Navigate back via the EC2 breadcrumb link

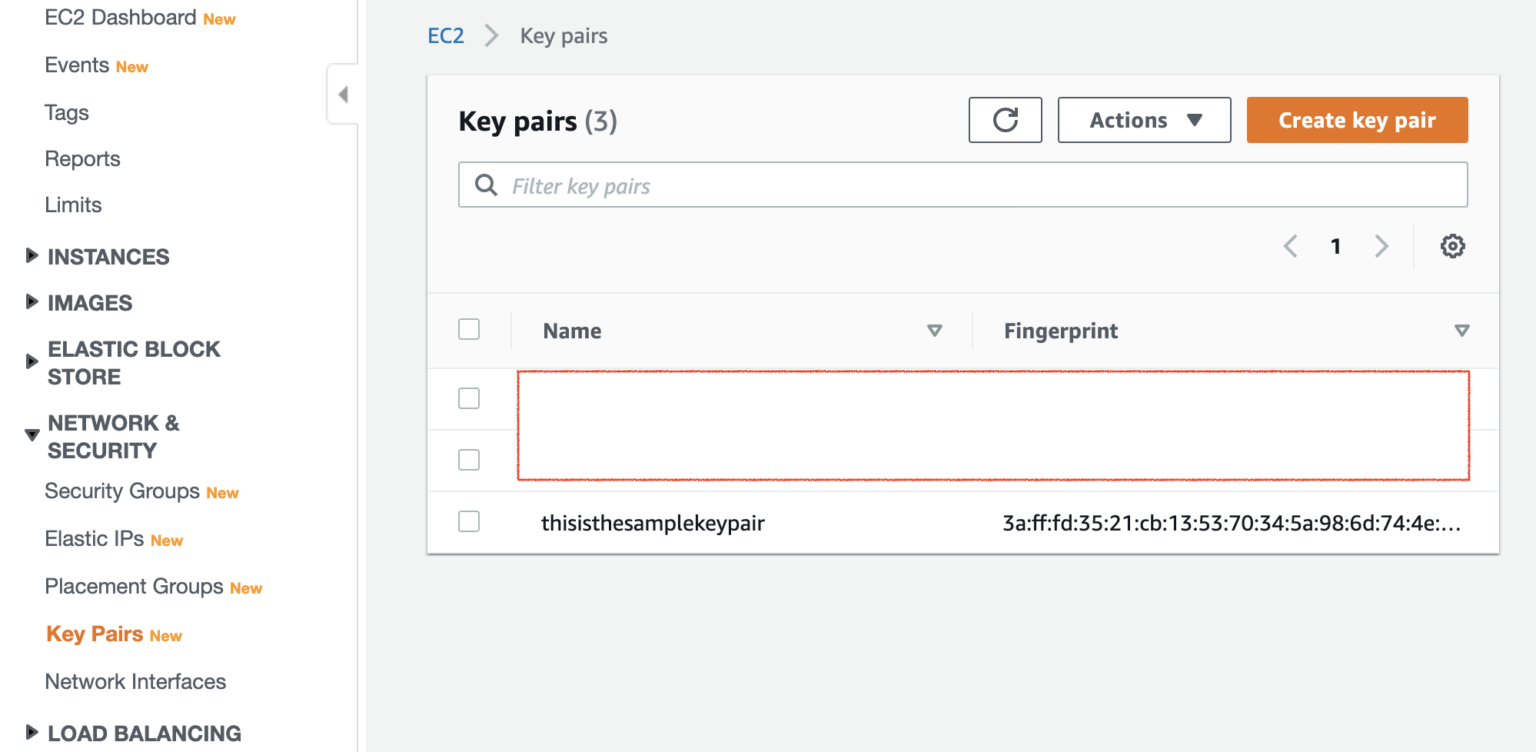tap(446, 35)
